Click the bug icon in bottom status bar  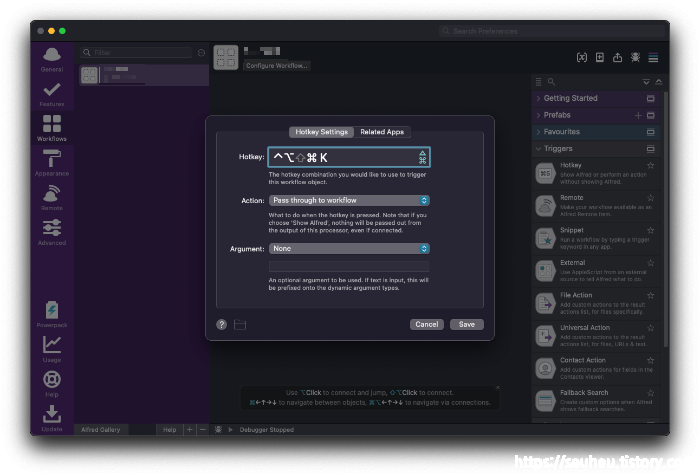click(x=218, y=429)
